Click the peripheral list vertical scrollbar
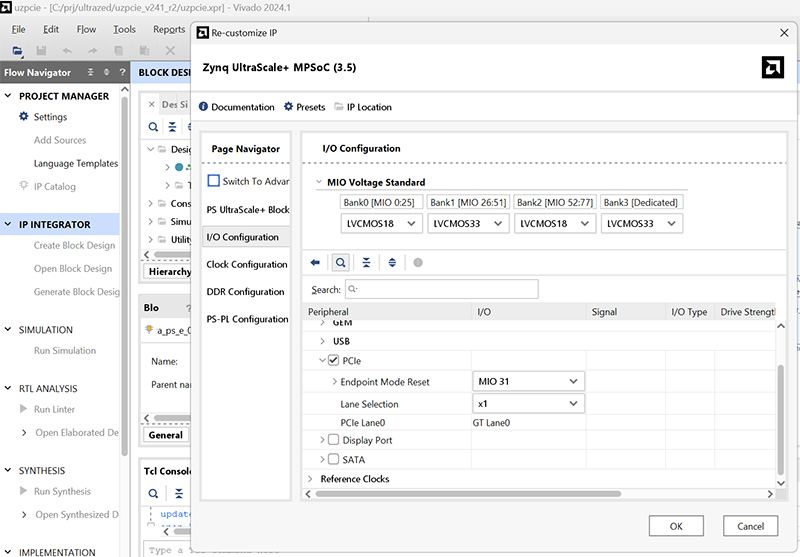800x557 pixels. [781, 418]
